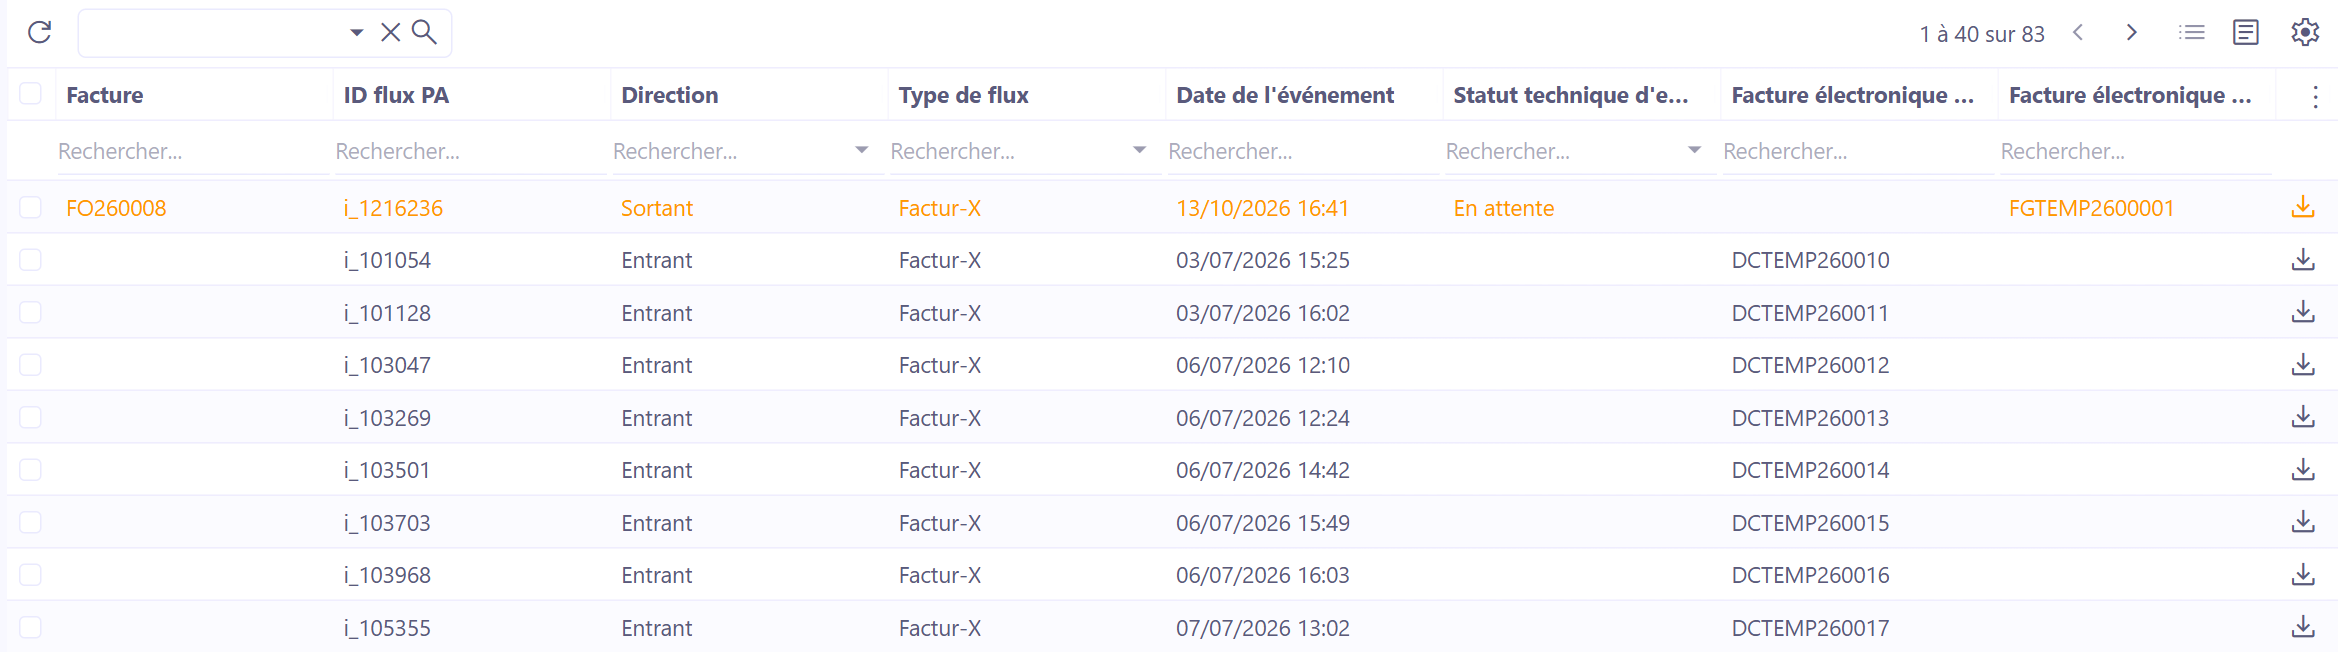This screenshot has height=652, width=2338.
Task: Open FGTEMP2600001 electronic invoice
Action: click(2091, 208)
